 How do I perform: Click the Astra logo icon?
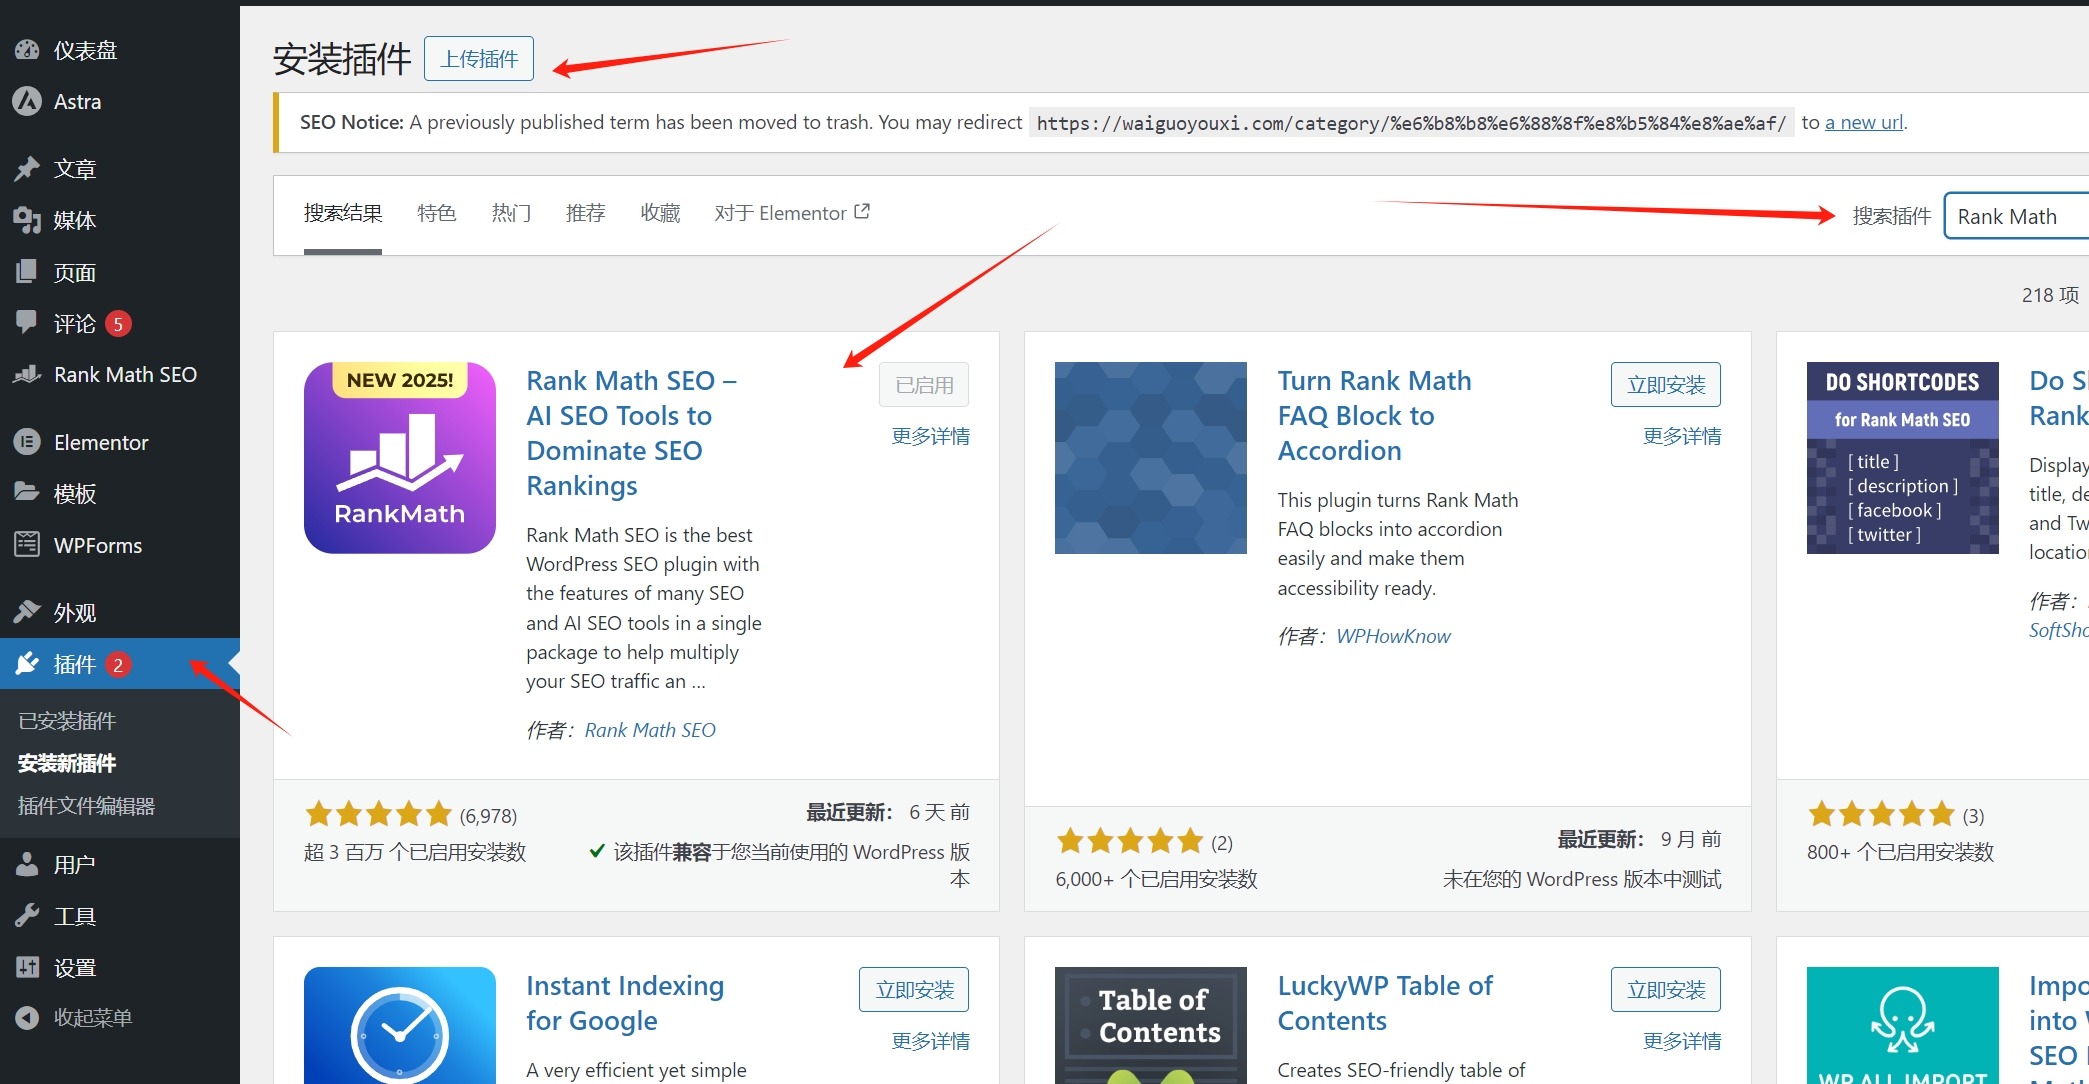[x=27, y=101]
